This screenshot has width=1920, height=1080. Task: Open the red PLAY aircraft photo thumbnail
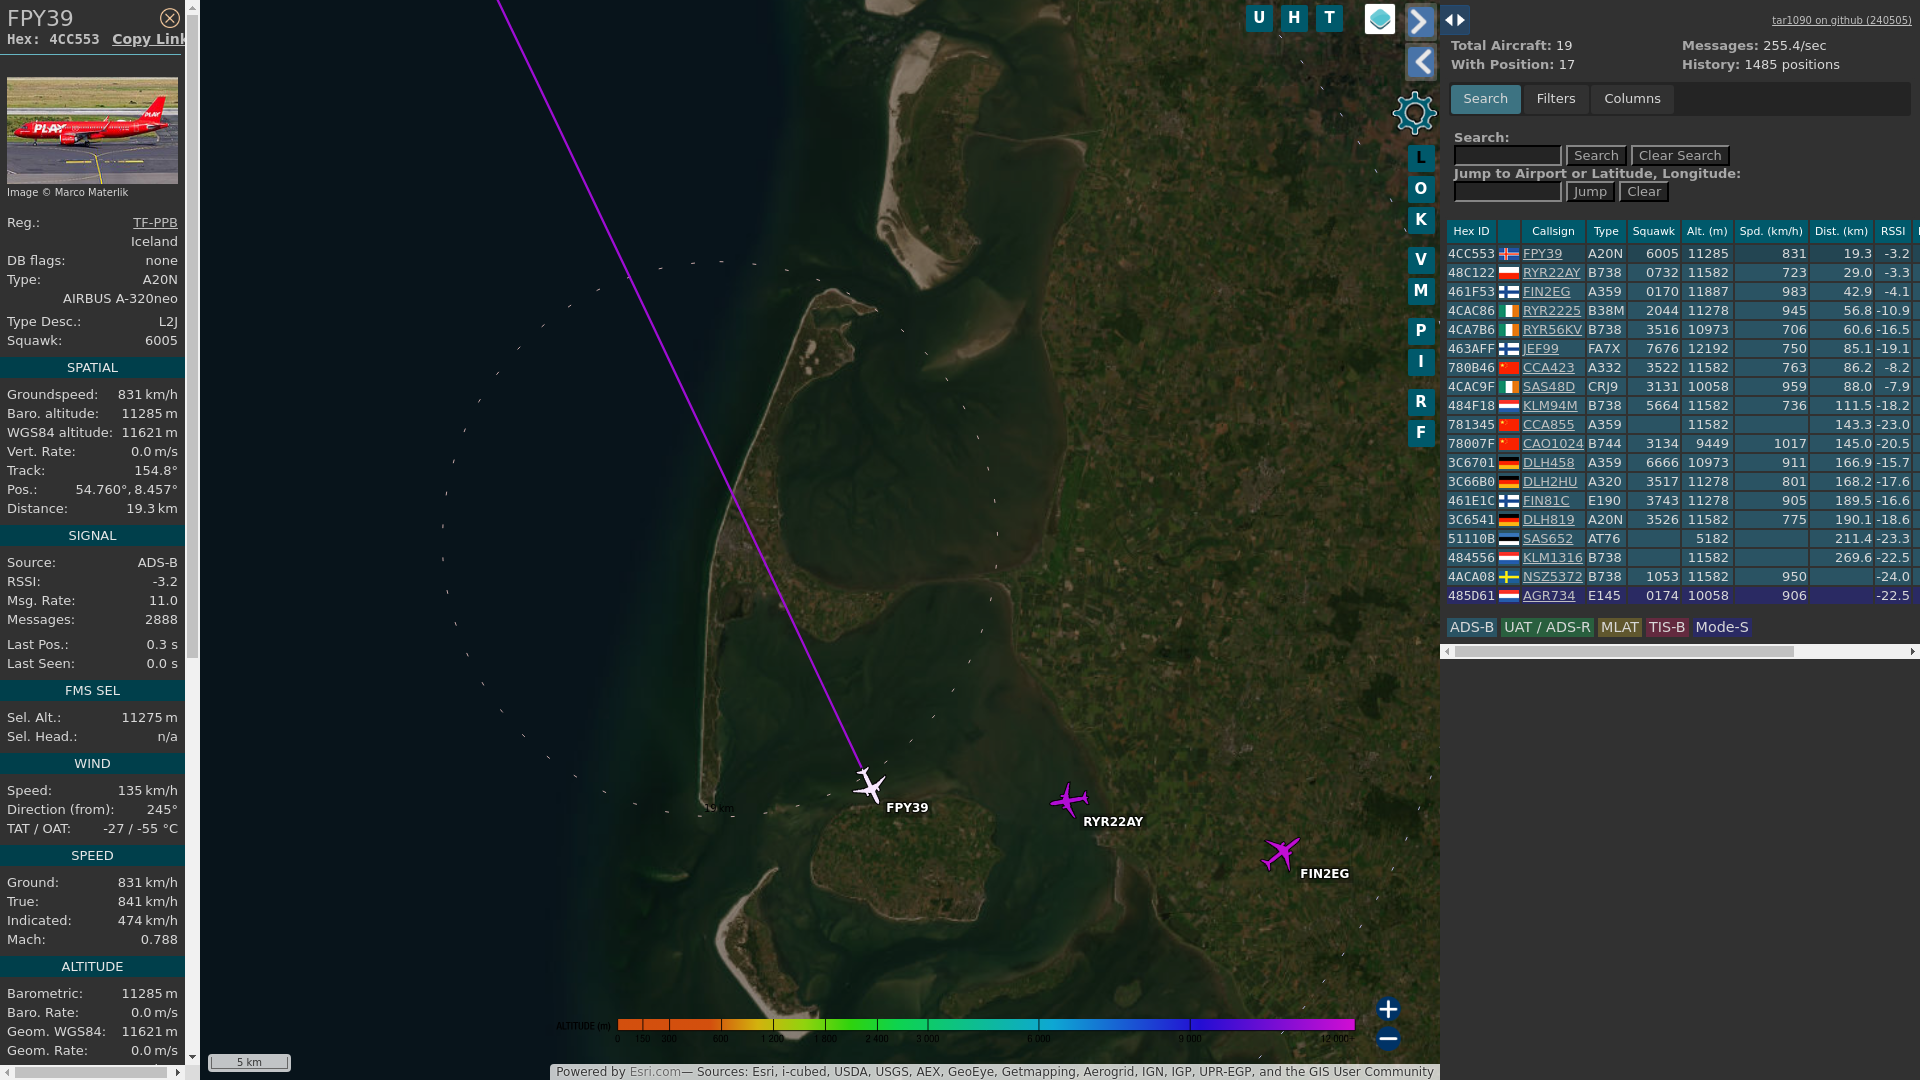tap(92, 130)
